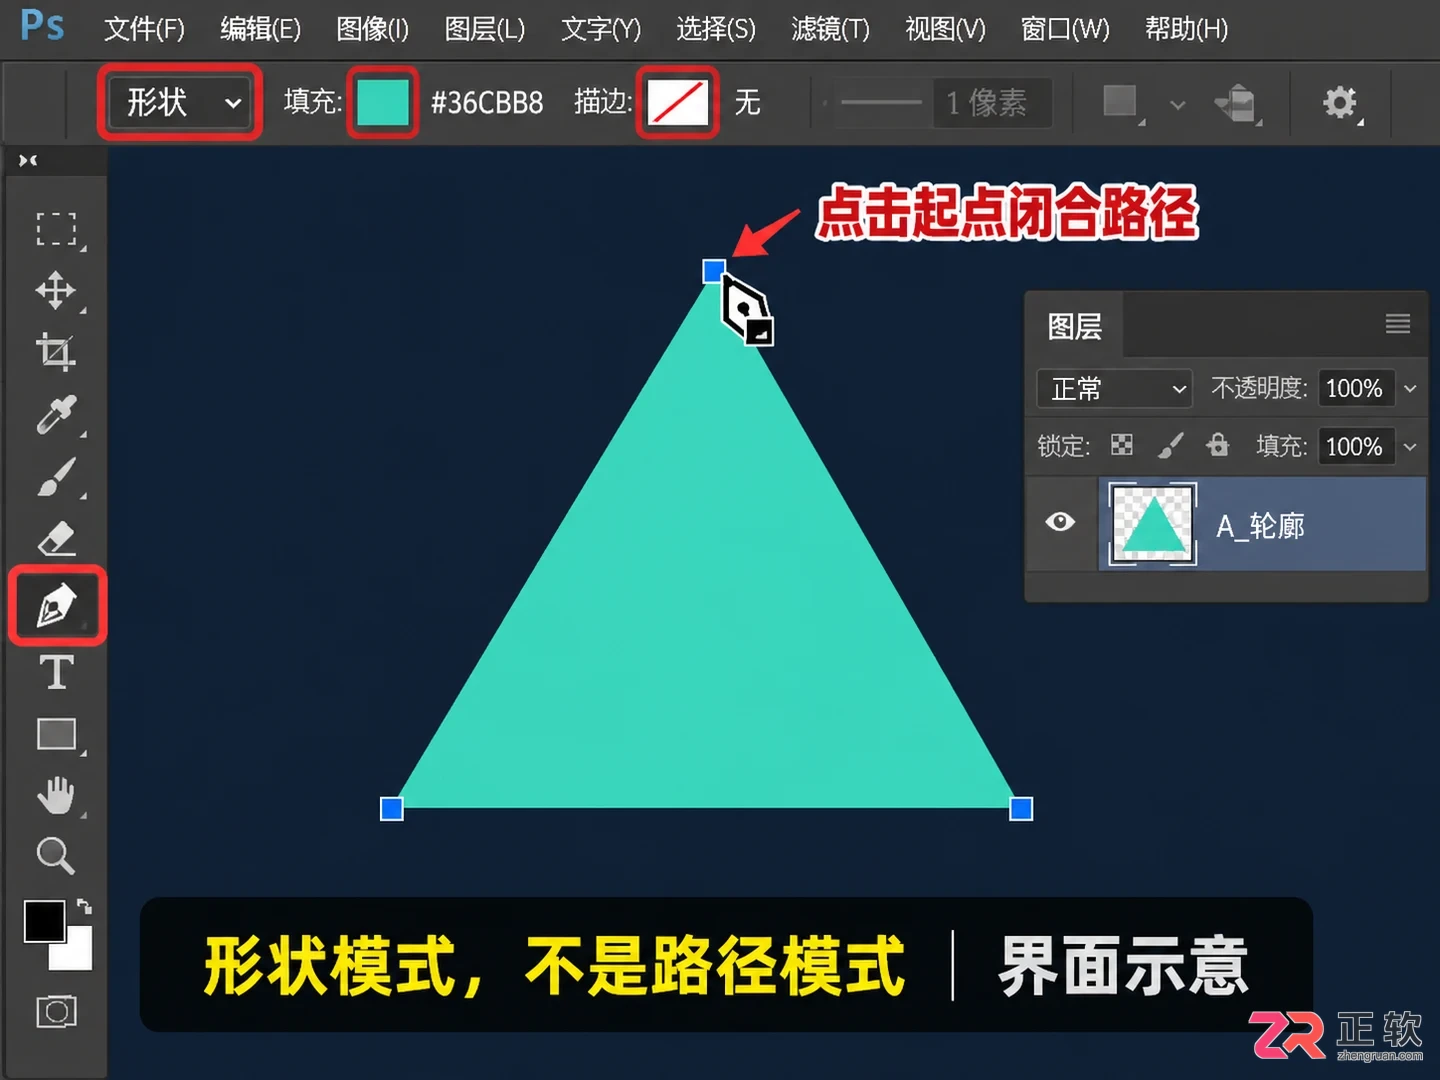
Task: Open the 形状 tool mode dropdown
Action: pos(180,102)
